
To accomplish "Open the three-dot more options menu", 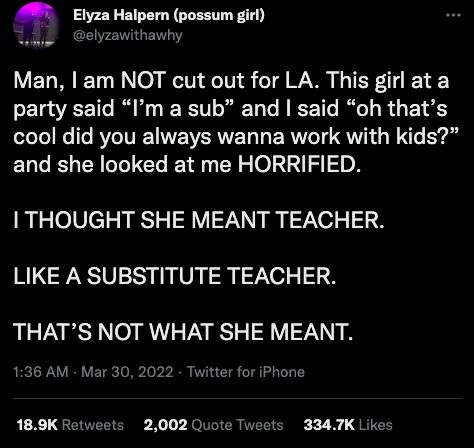I will pyautogui.click(x=454, y=15).
